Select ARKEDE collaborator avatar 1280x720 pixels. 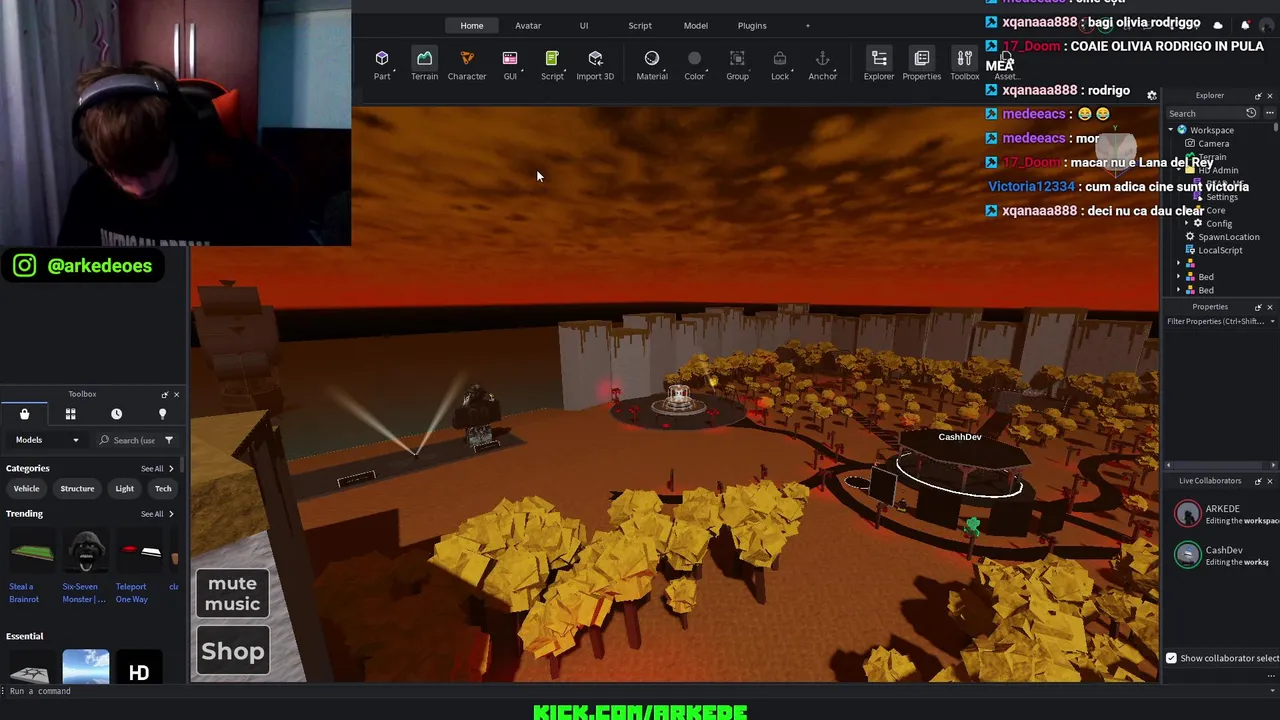1188,514
